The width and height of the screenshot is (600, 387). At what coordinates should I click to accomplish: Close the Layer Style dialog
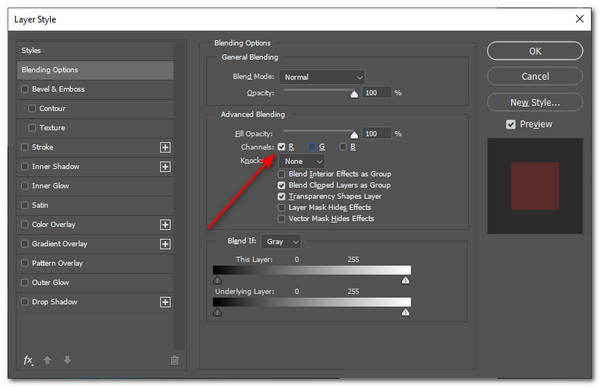pos(580,19)
